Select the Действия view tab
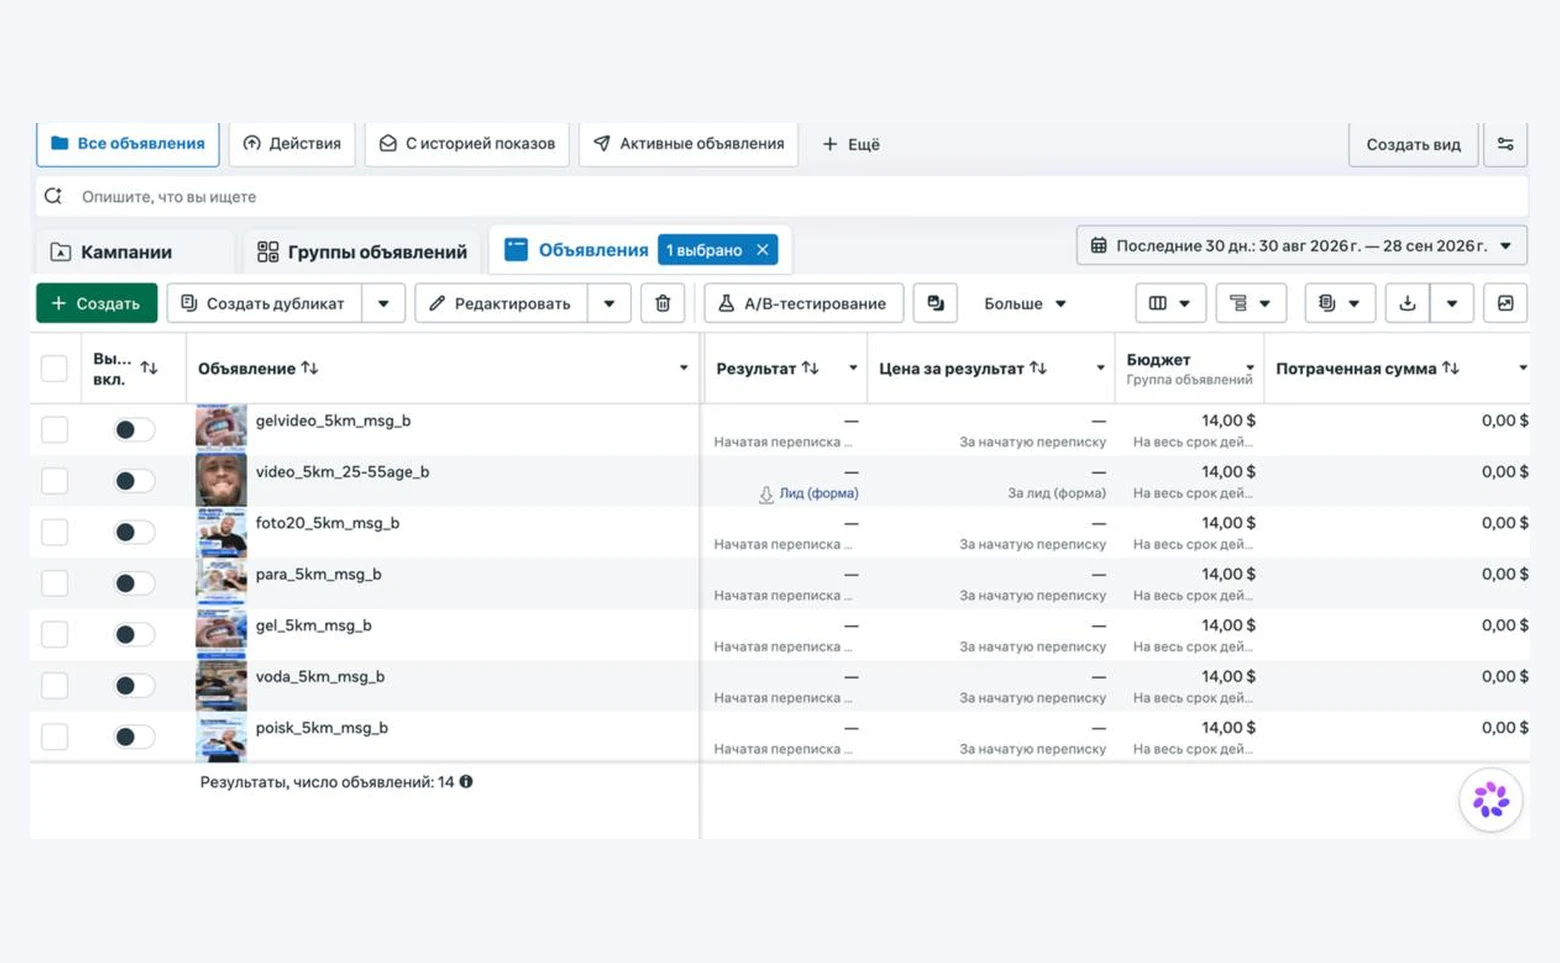The height and width of the screenshot is (963, 1560). (x=292, y=144)
